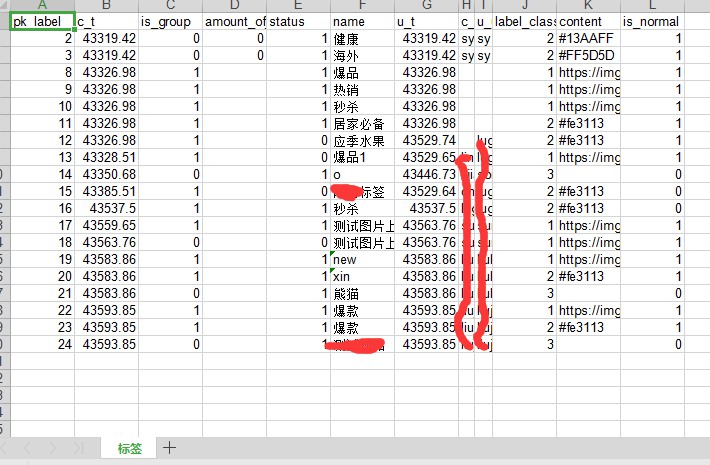Select column B header

coord(106,5)
